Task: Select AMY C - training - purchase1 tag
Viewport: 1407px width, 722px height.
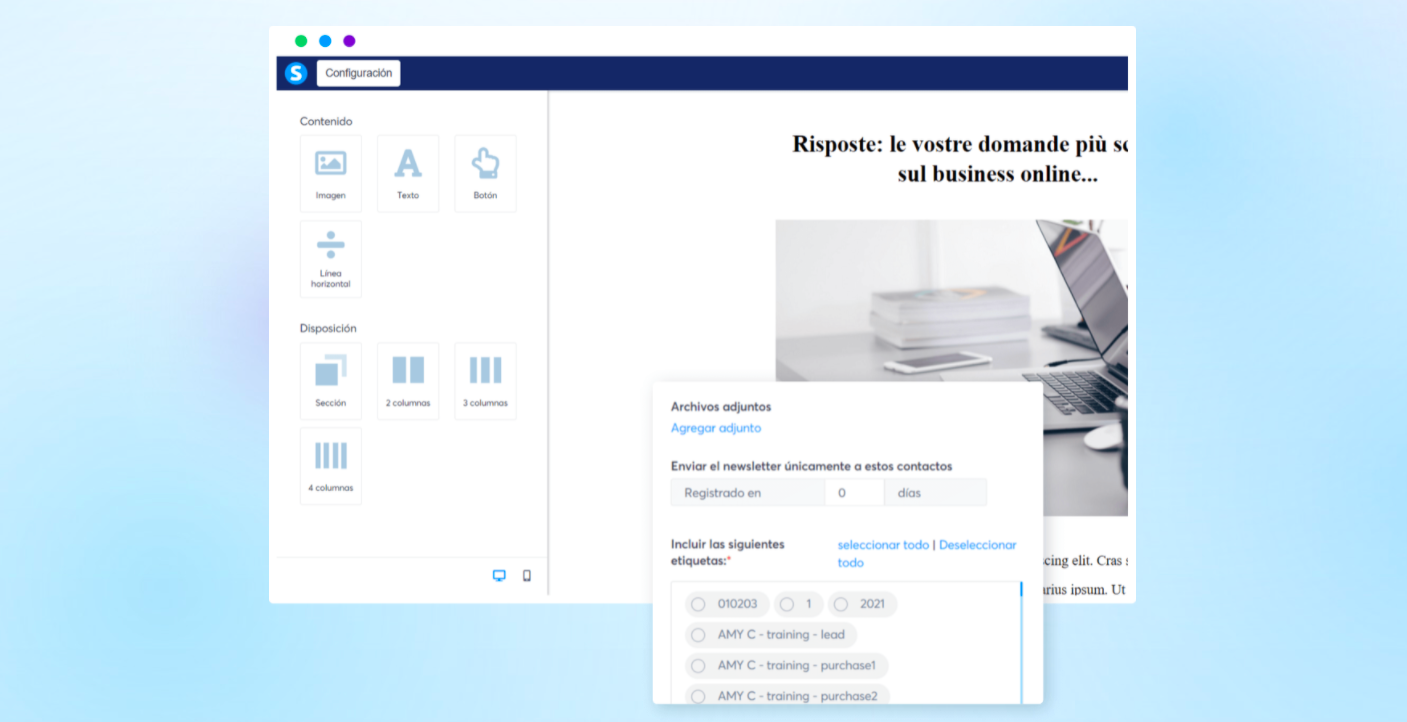Action: (x=698, y=665)
